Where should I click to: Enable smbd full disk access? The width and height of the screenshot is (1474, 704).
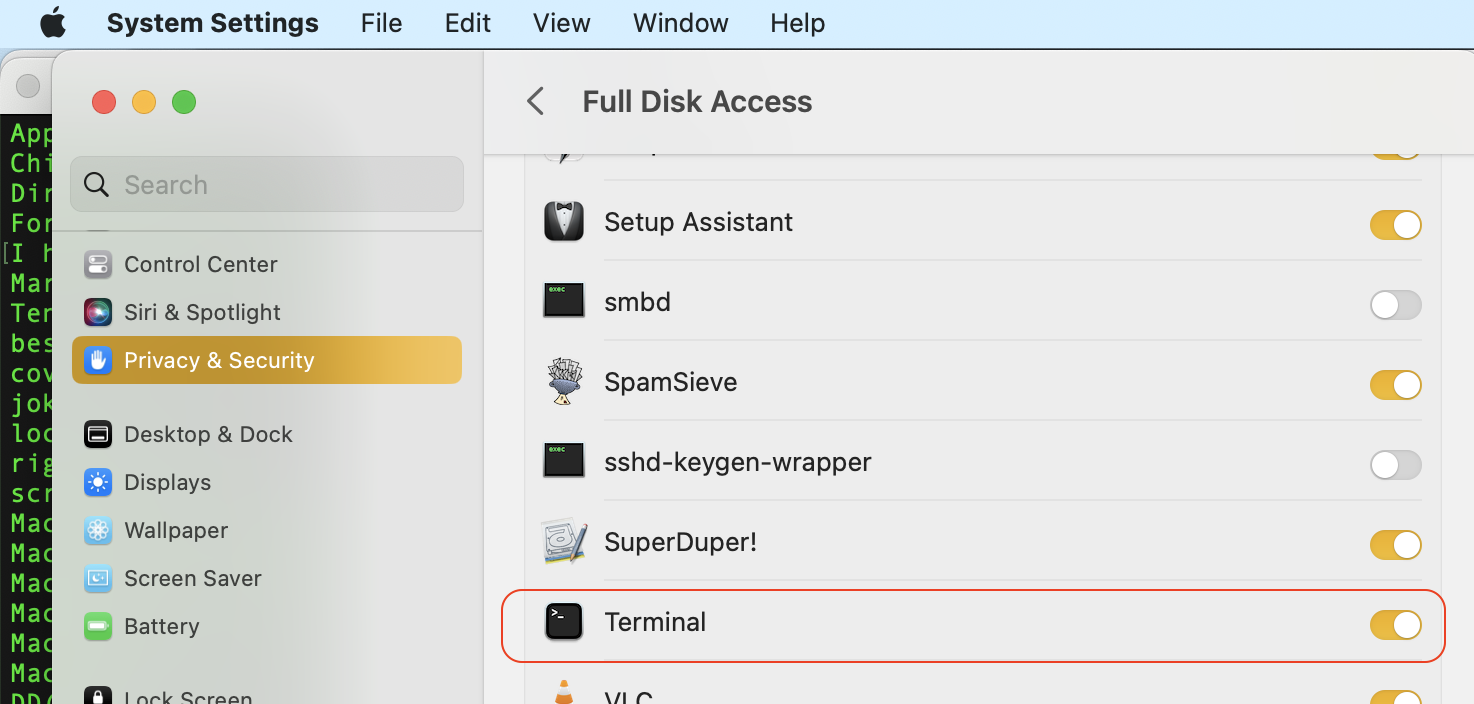click(x=1396, y=305)
